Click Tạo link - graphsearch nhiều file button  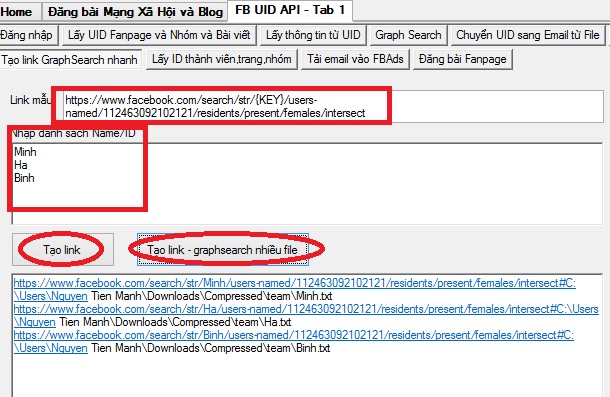(223, 249)
